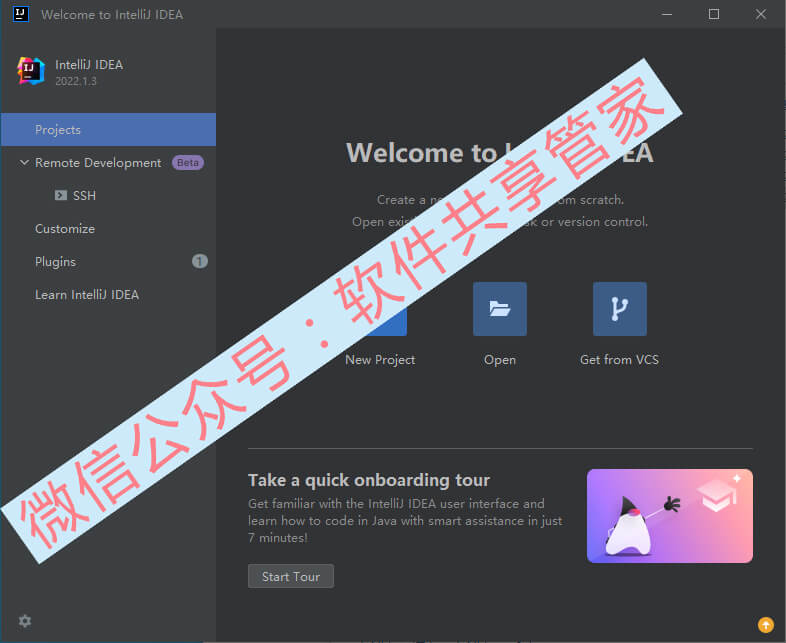786x643 pixels.
Task: Click the Open folder icon button
Action: (x=500, y=309)
